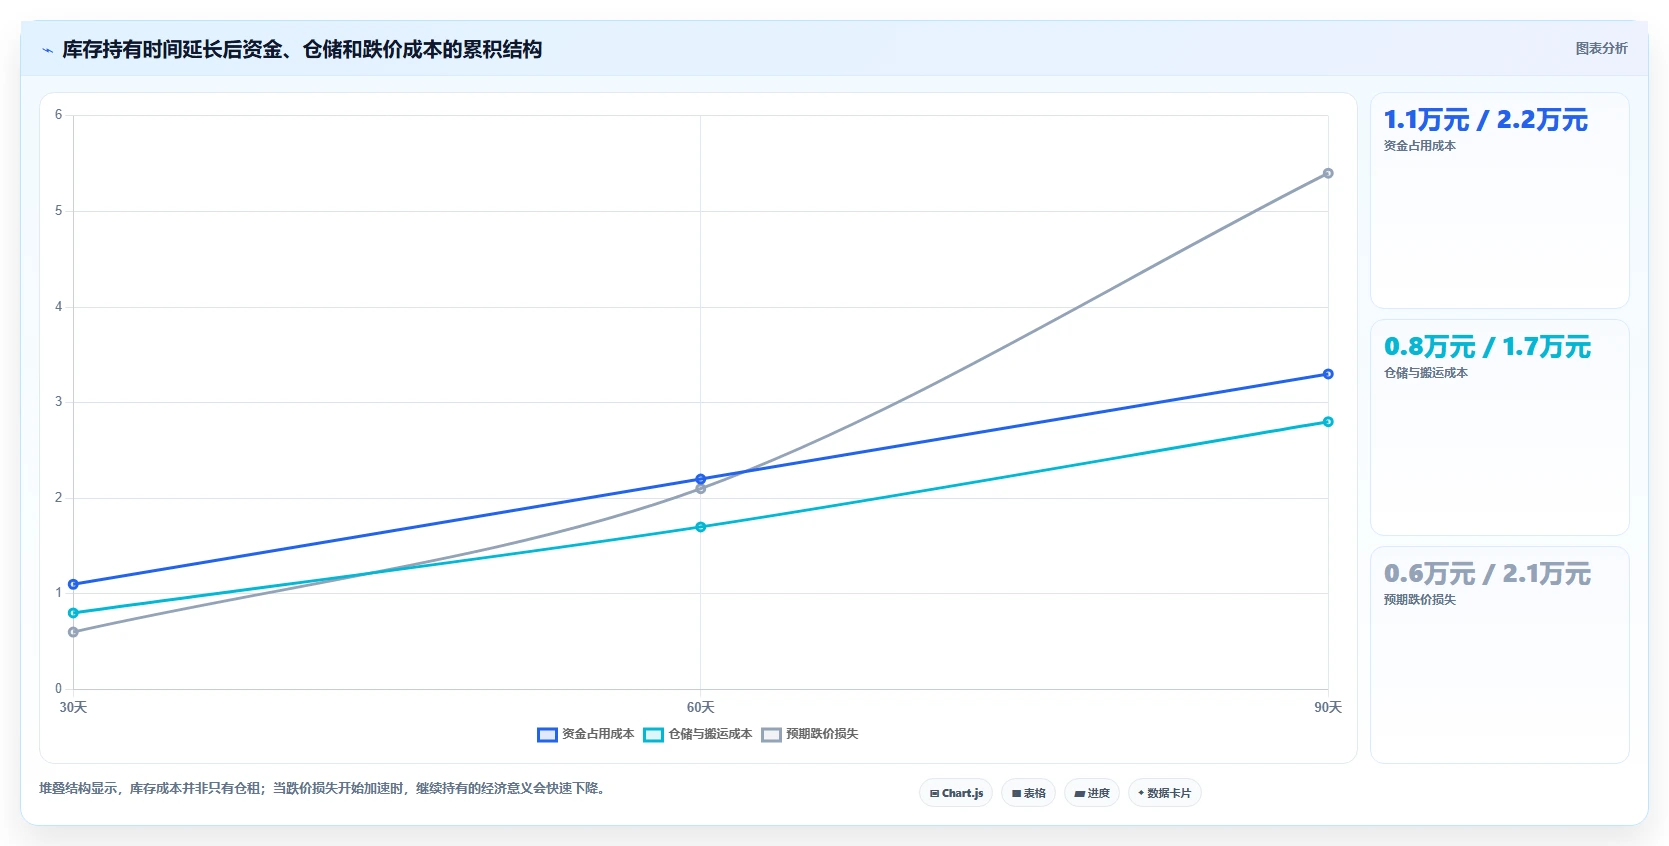The image size is (1669, 846).
Task: Select 资金占用成本 data point at 90天
Action: tap(1328, 374)
